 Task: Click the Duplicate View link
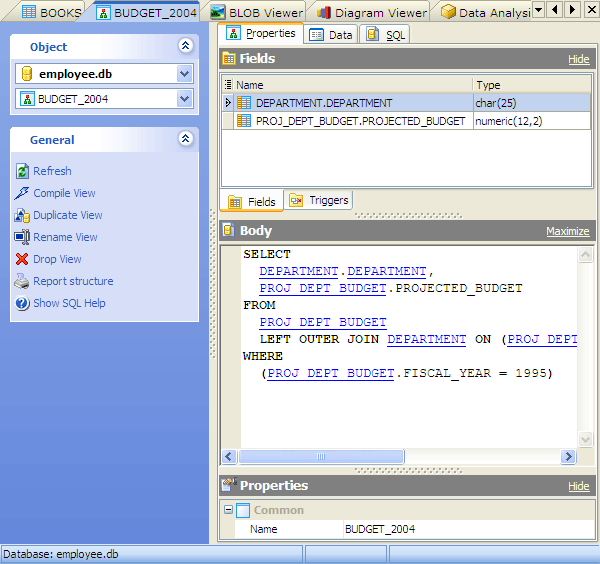pyautogui.click(x=68, y=215)
